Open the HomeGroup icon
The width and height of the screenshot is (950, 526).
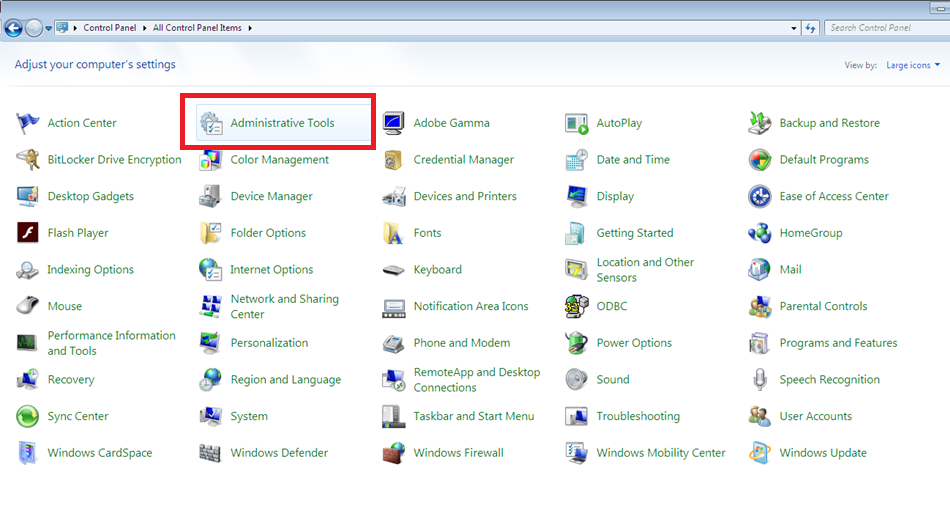760,233
